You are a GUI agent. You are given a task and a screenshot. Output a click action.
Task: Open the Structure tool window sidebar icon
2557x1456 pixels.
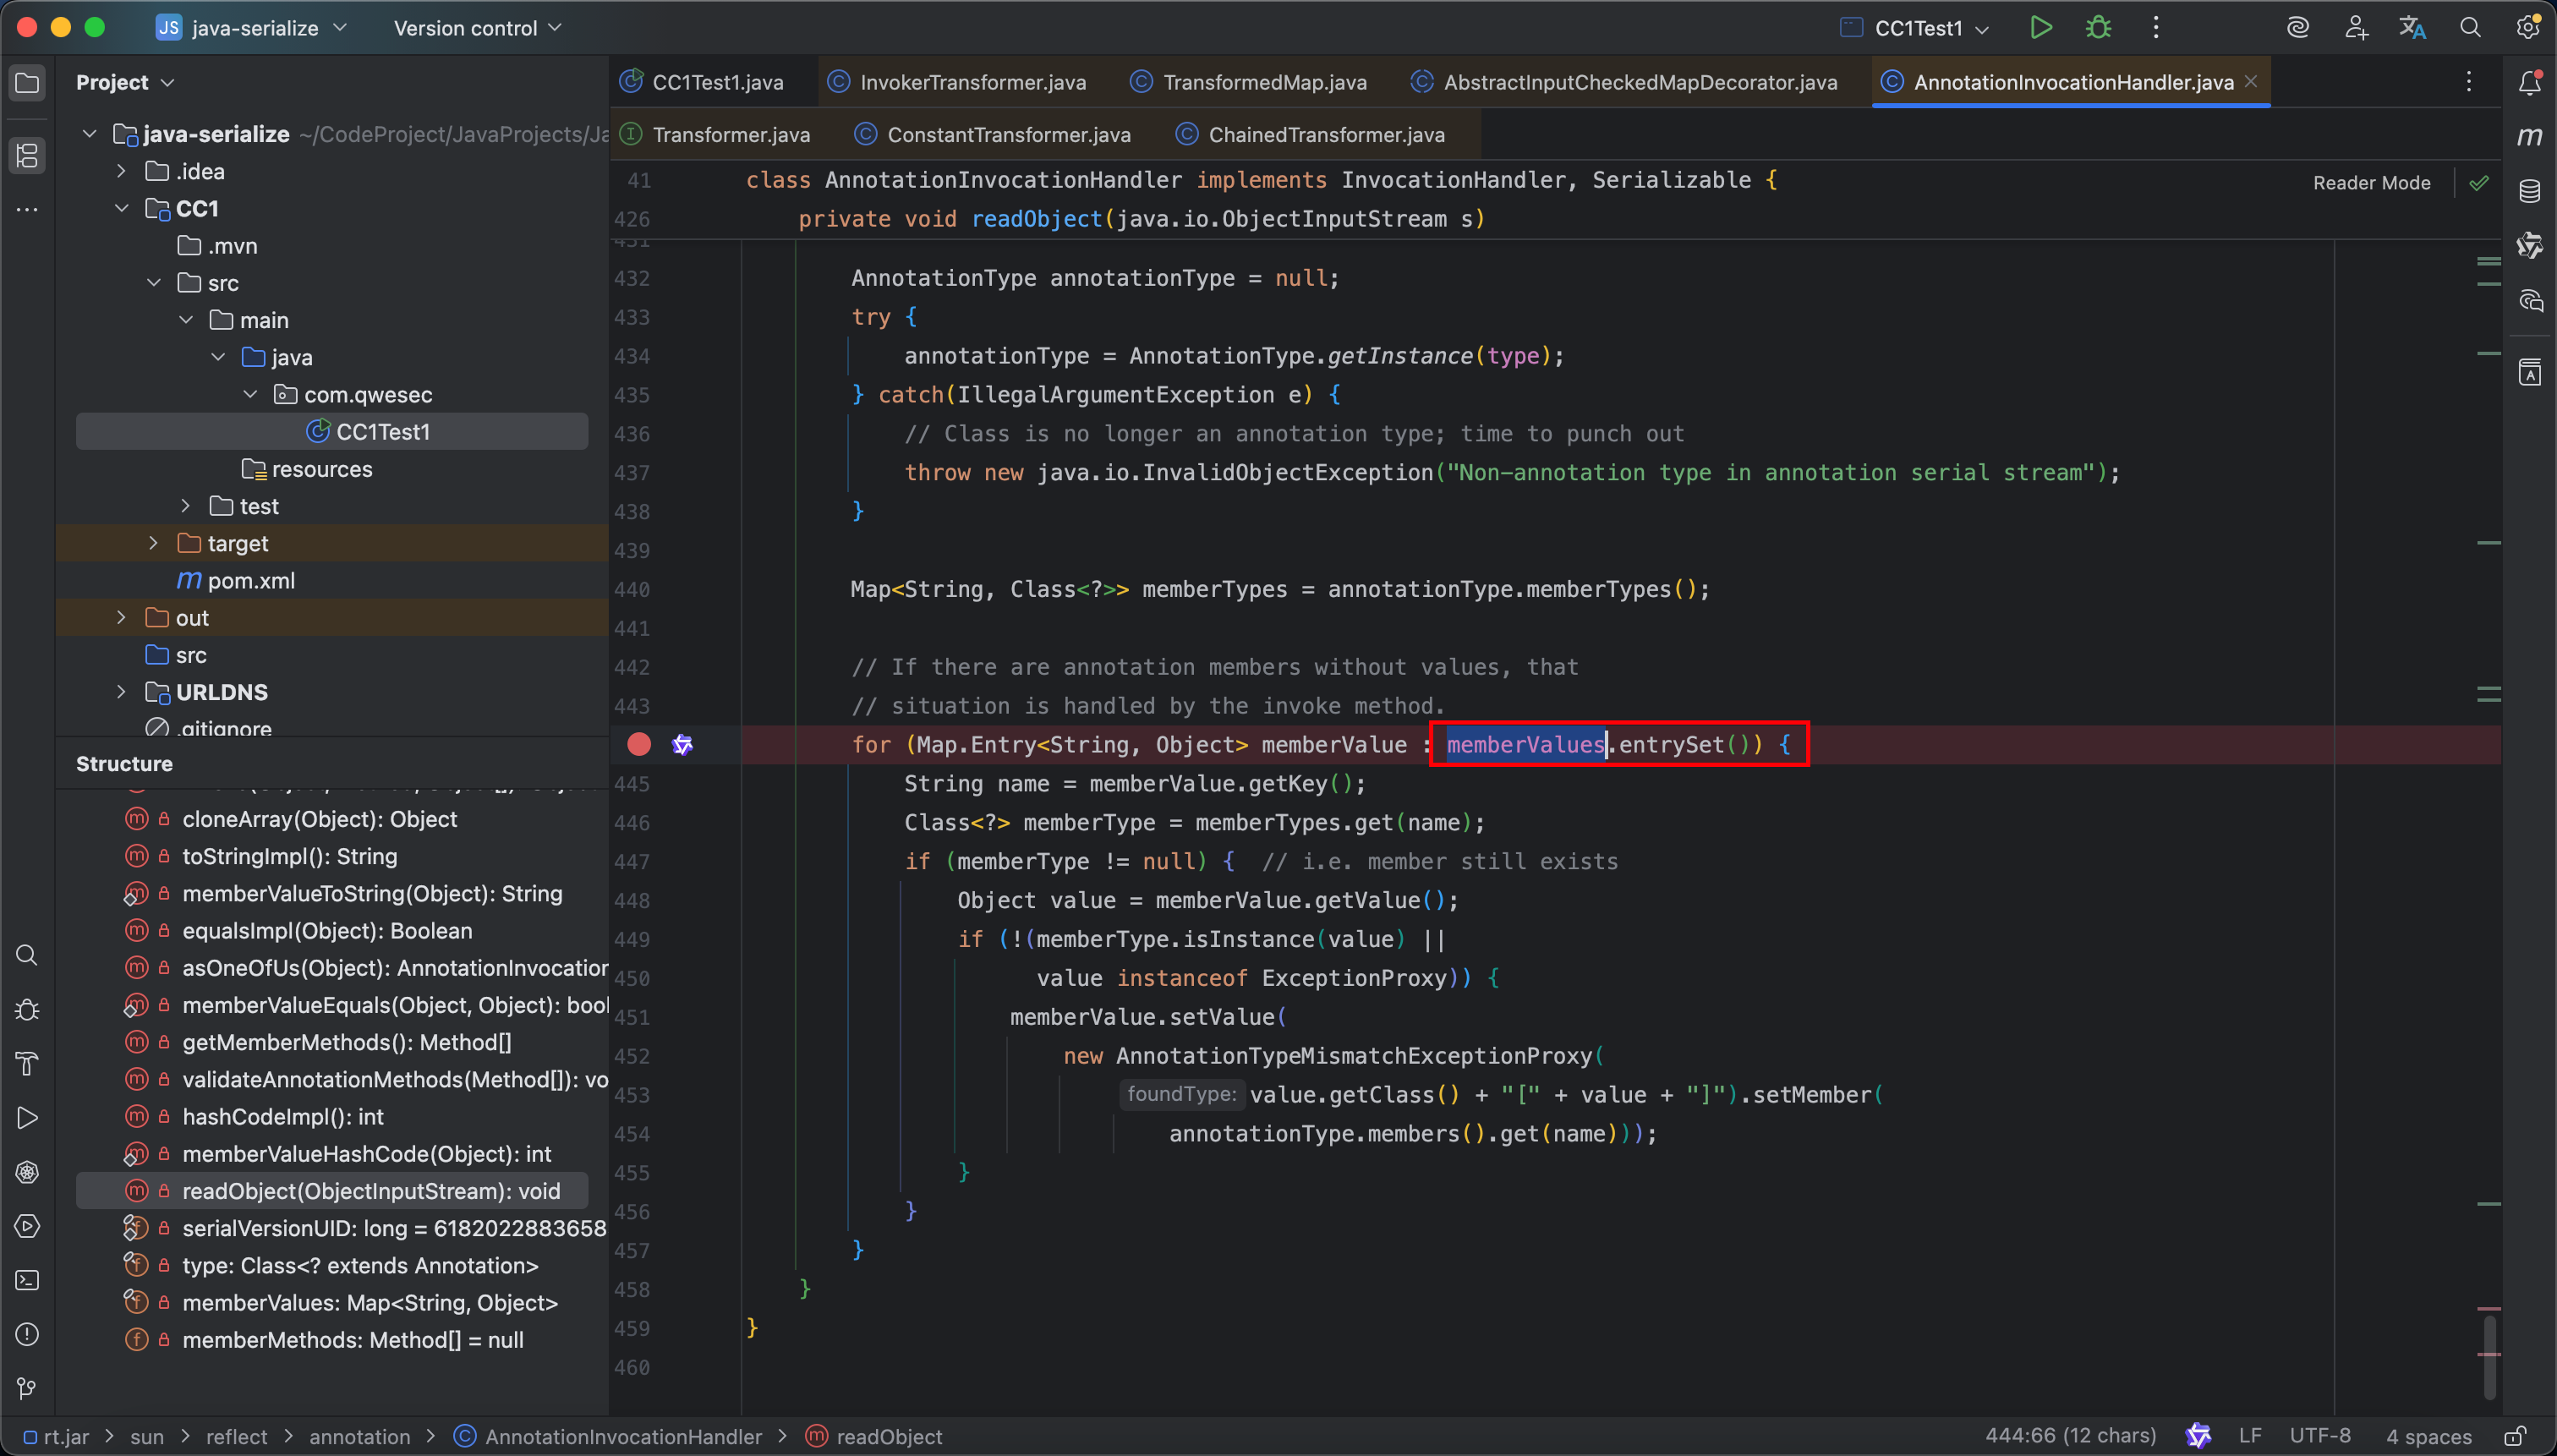coord(27,155)
